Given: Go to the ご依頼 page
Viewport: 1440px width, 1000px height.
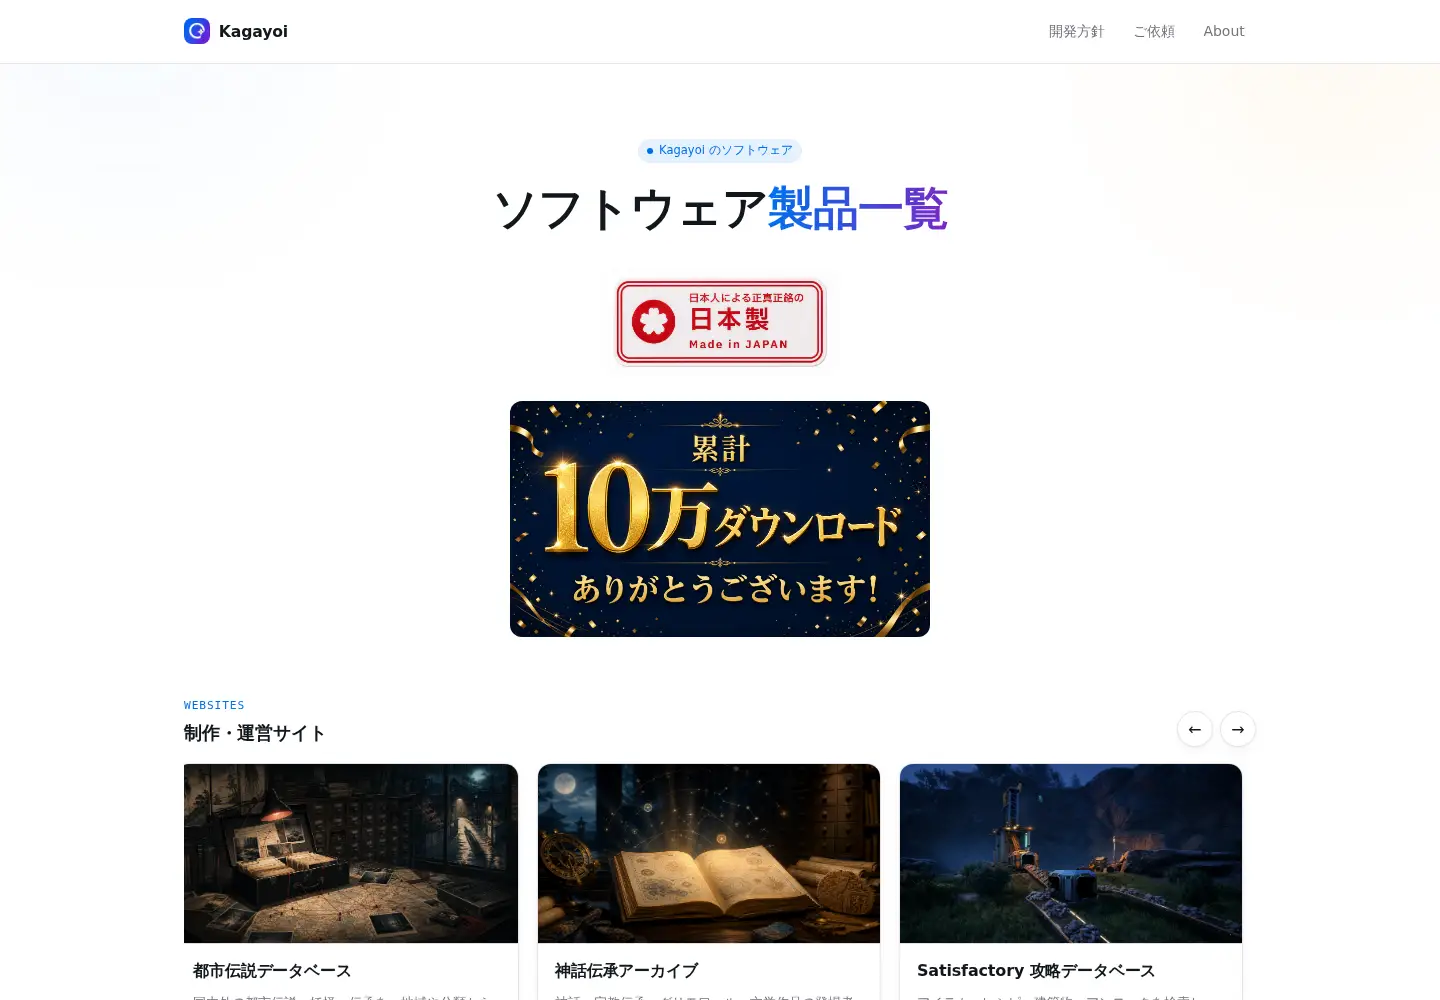Looking at the screenshot, I should (x=1154, y=31).
